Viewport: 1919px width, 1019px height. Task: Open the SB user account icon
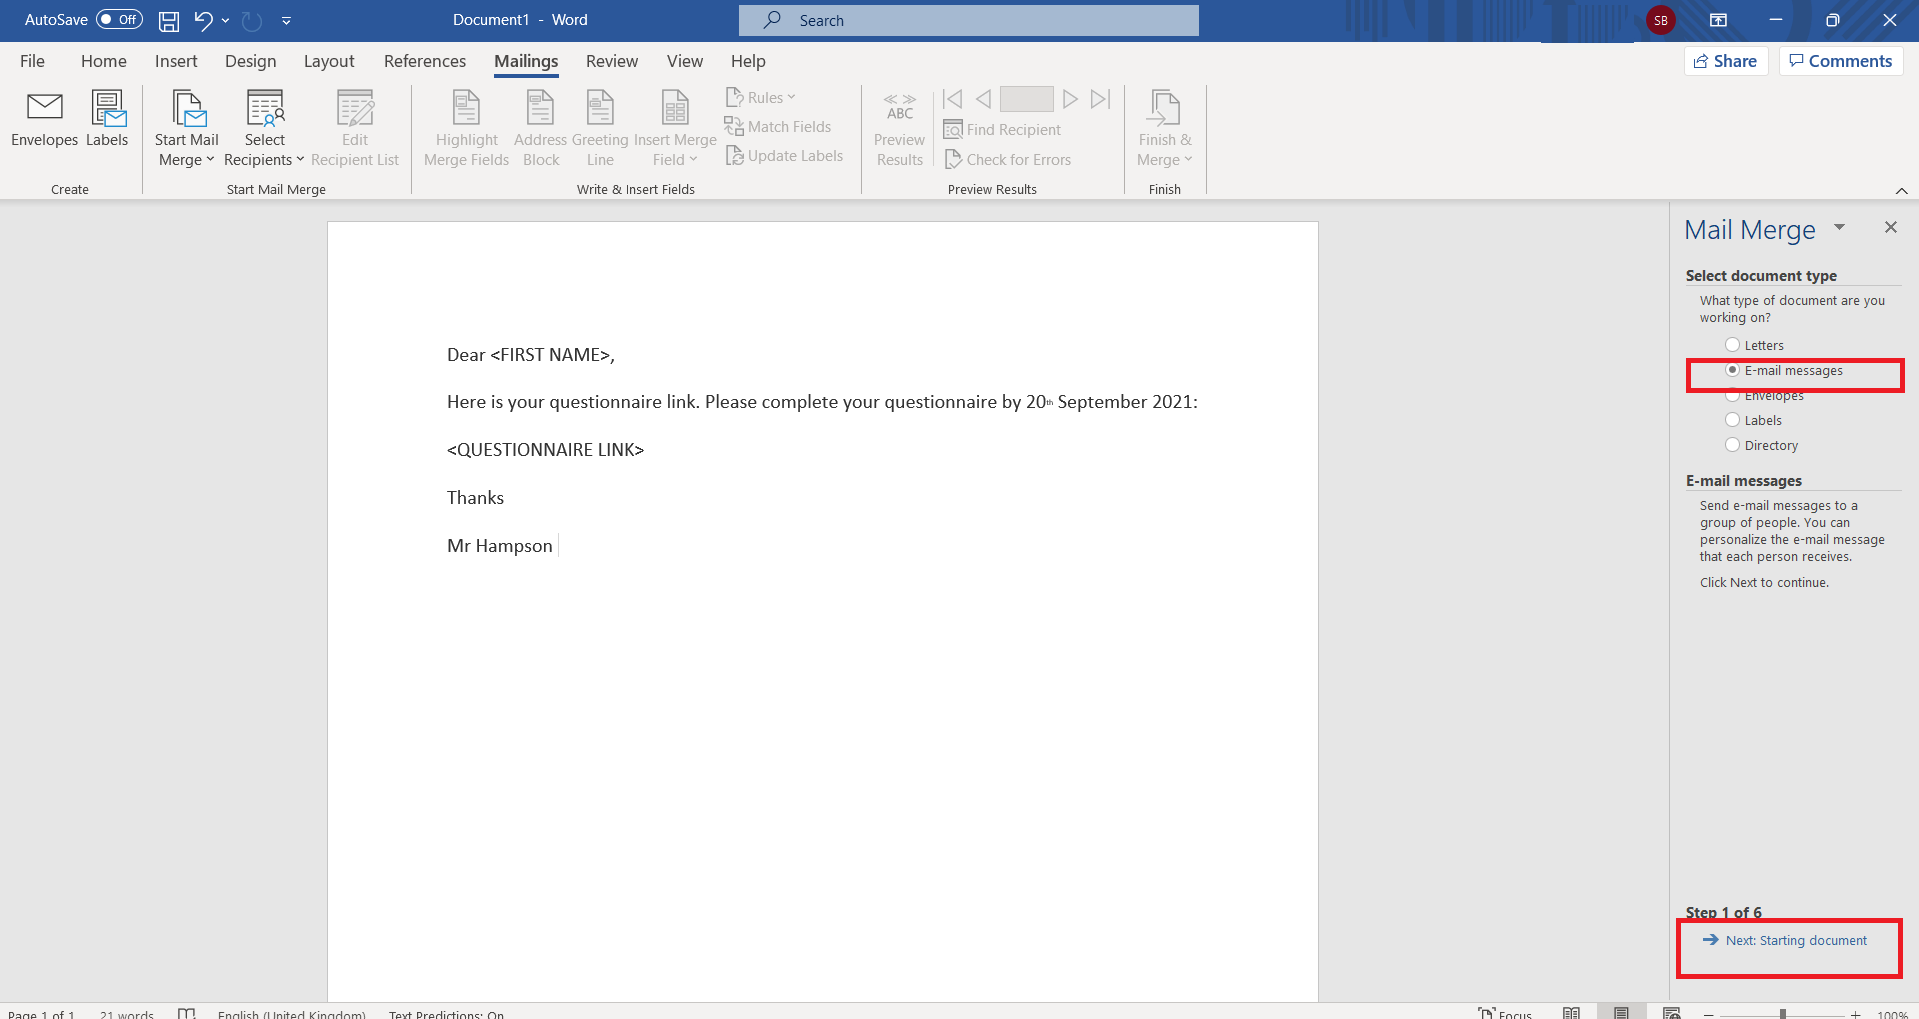click(x=1660, y=20)
